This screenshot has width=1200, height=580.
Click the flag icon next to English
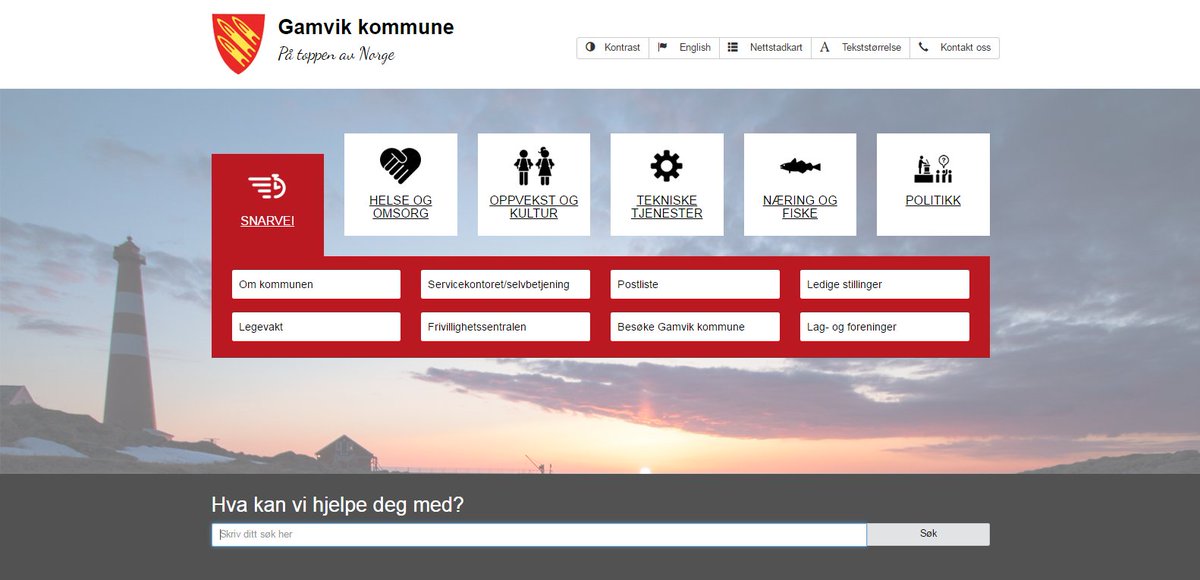tap(663, 47)
